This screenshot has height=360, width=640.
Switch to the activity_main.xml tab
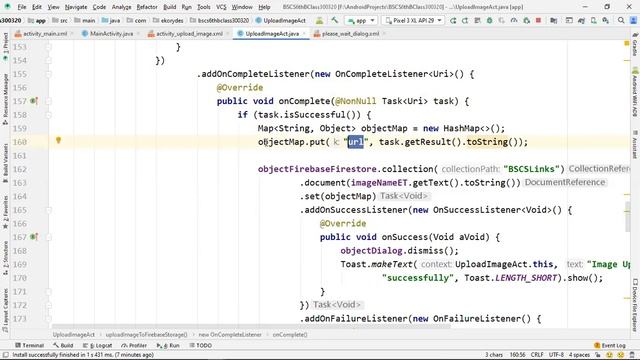coord(45,34)
